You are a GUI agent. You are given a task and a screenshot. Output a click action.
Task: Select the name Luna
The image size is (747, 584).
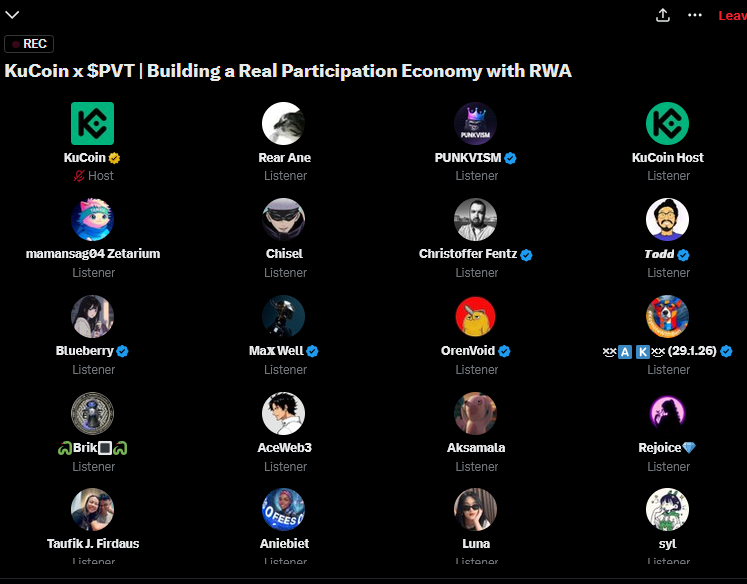476,544
